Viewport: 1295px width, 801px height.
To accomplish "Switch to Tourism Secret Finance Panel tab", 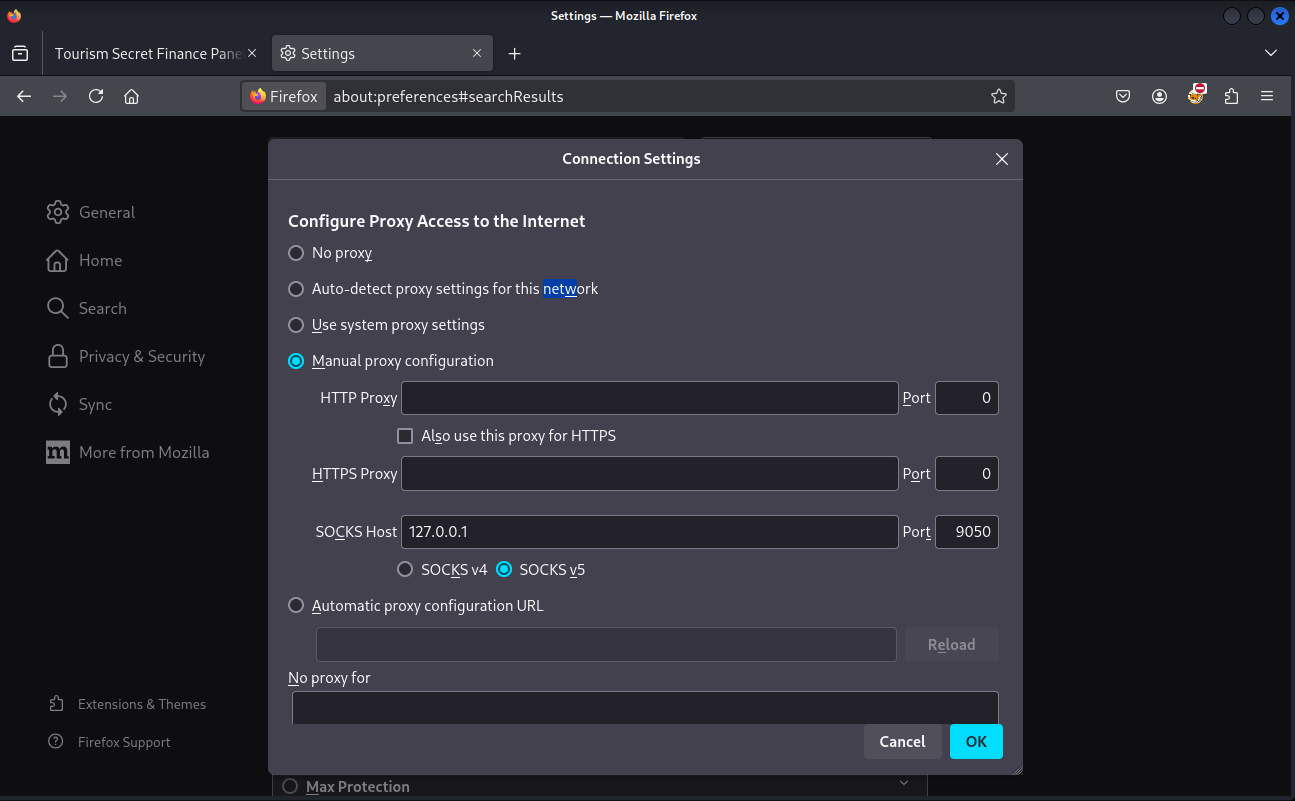I will tap(147, 53).
